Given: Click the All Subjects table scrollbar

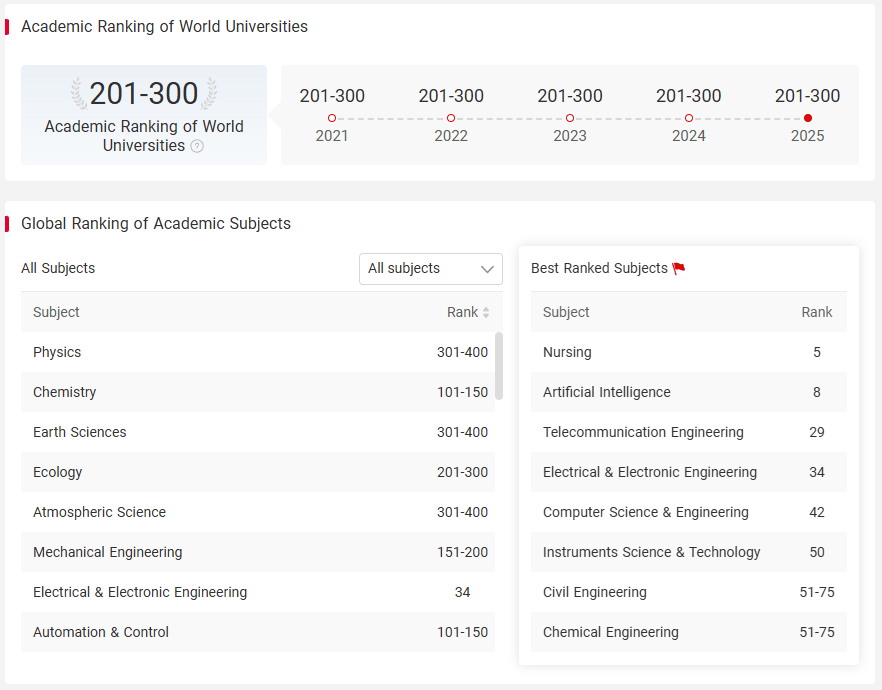Looking at the screenshot, I should coord(499,366).
